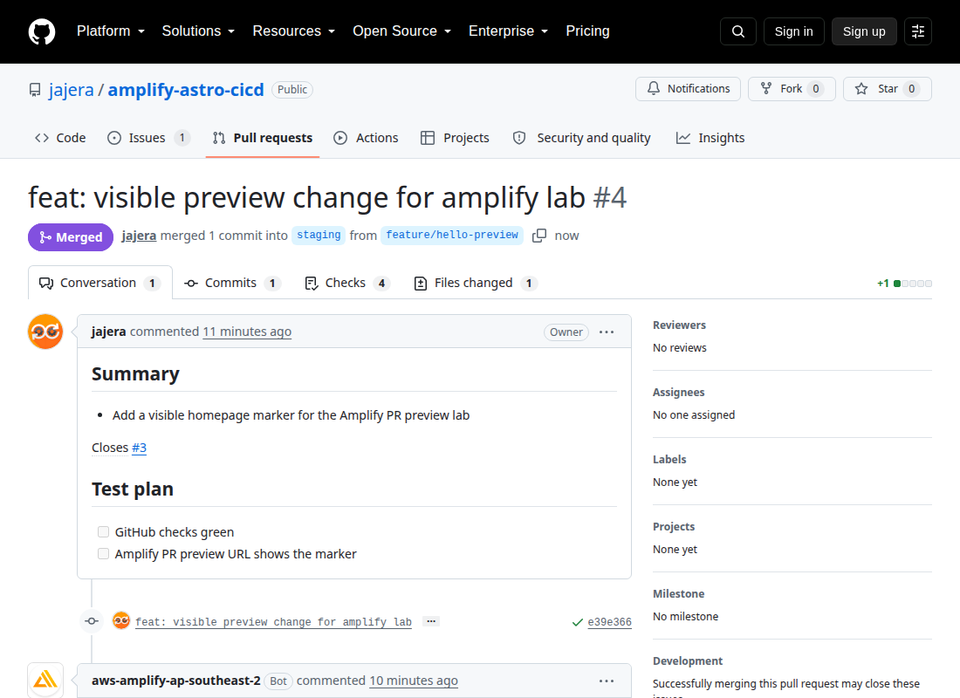Click the Owner badge on the comment
The height and width of the screenshot is (698, 960).
click(566, 332)
